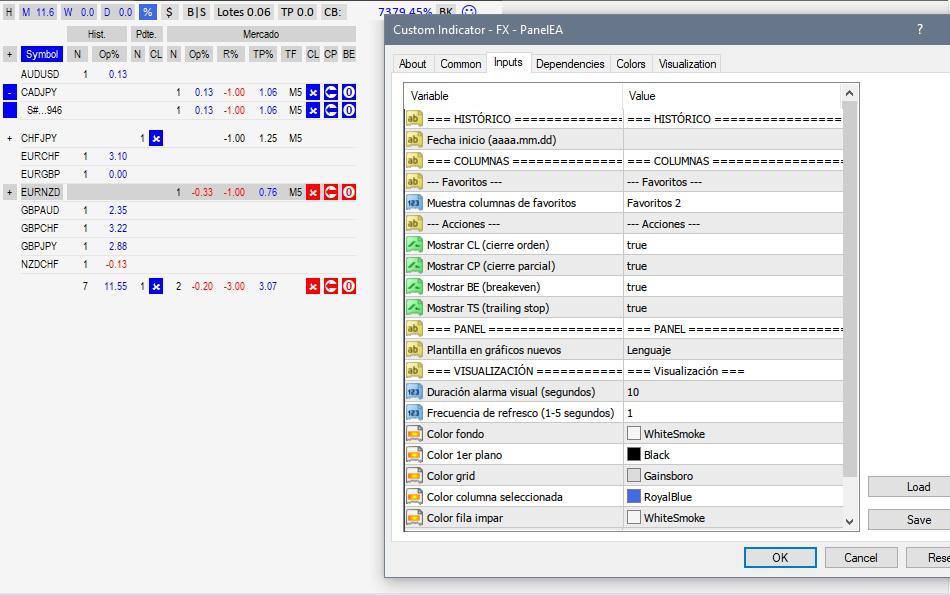Screen dimensions: 950x595
Task: Open the Dependencies tab
Action: [x=570, y=64]
